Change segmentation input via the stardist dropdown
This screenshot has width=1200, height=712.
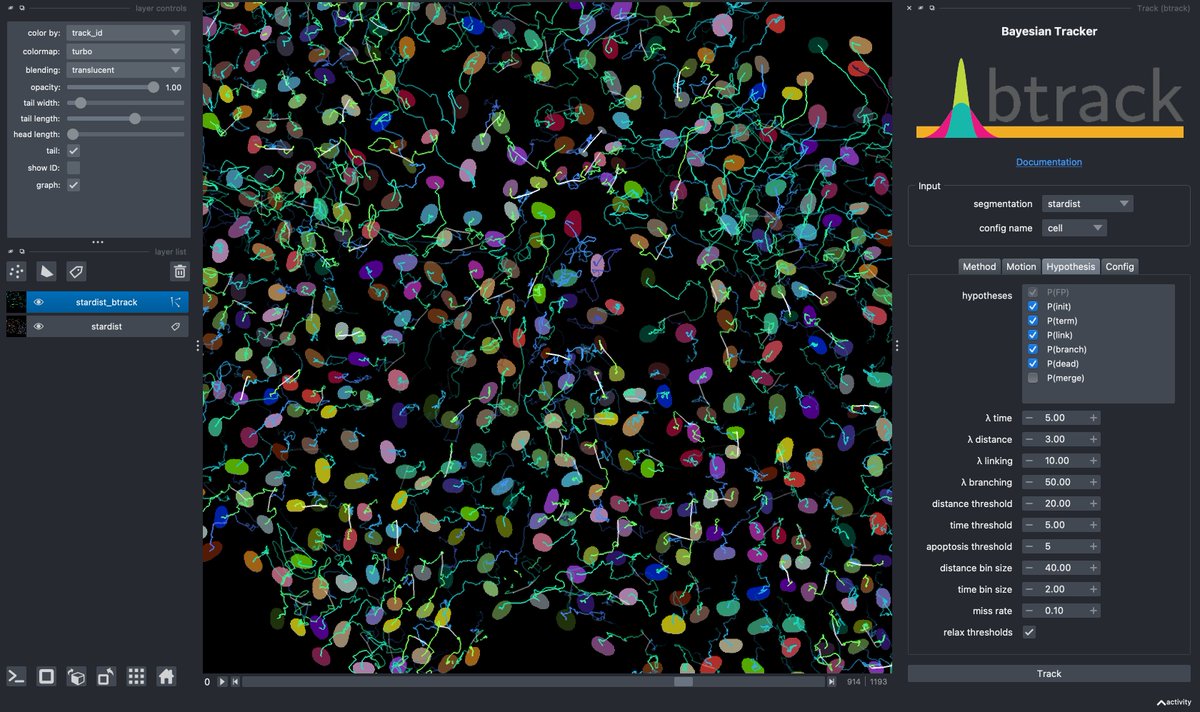(1087, 203)
